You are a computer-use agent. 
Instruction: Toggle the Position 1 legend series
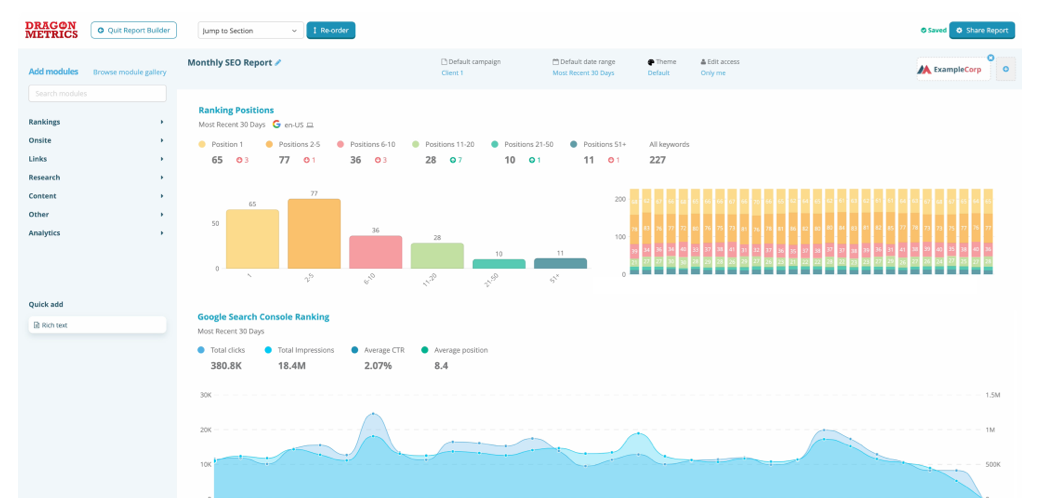[228, 144]
